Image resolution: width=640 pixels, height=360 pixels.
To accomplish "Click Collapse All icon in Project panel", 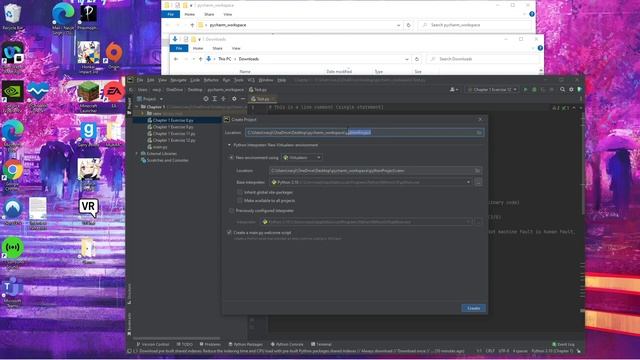I will pos(224,99).
